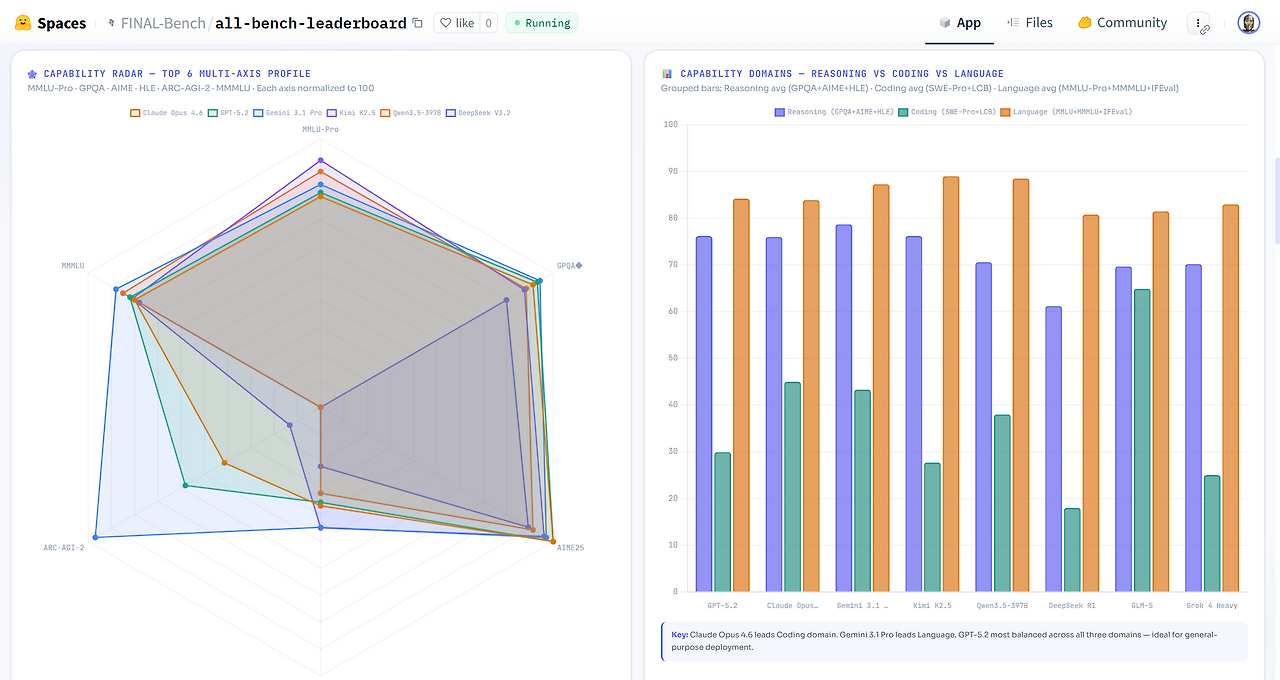Click the GPQA radar axis label

tap(570, 266)
